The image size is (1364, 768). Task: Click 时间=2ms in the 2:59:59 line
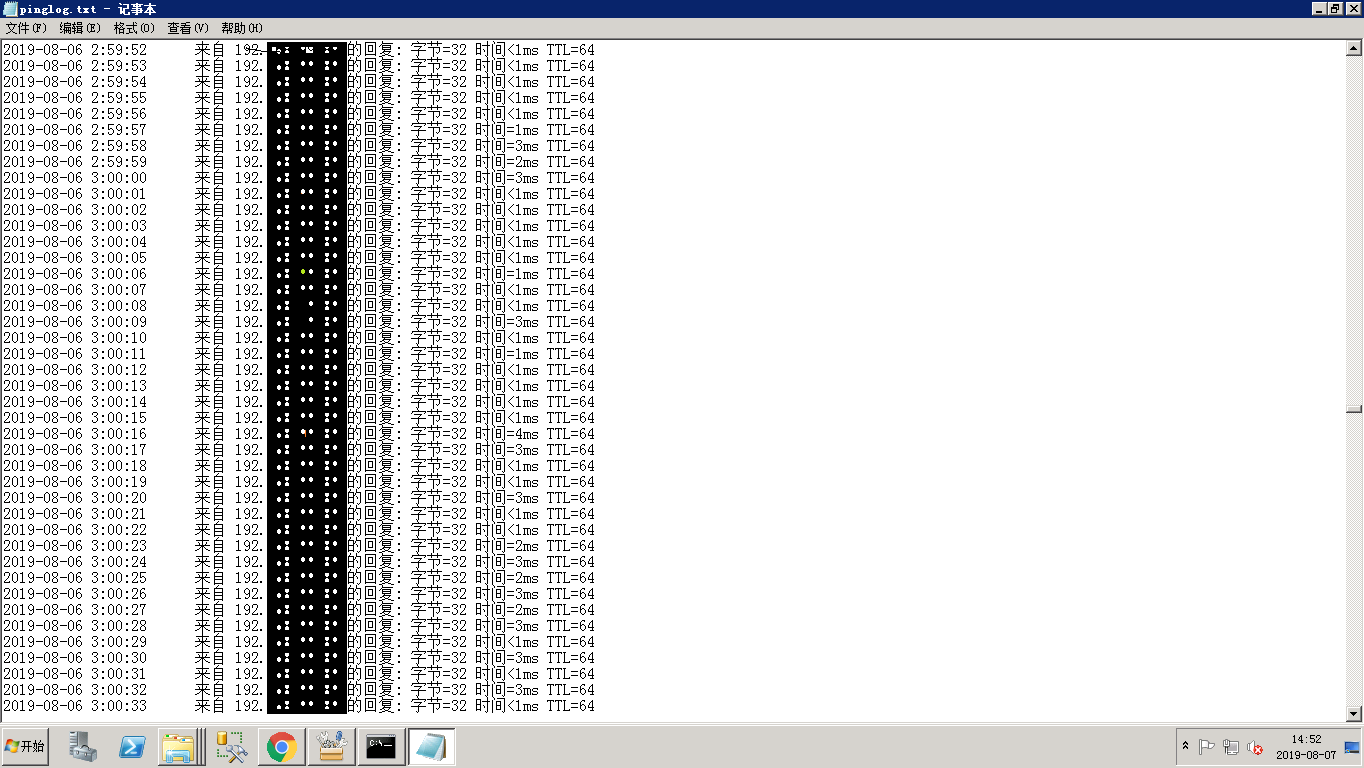pos(507,162)
